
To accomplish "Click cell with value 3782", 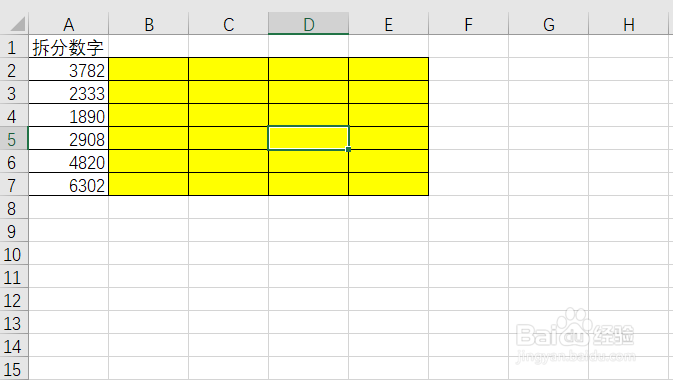I will click(x=69, y=69).
